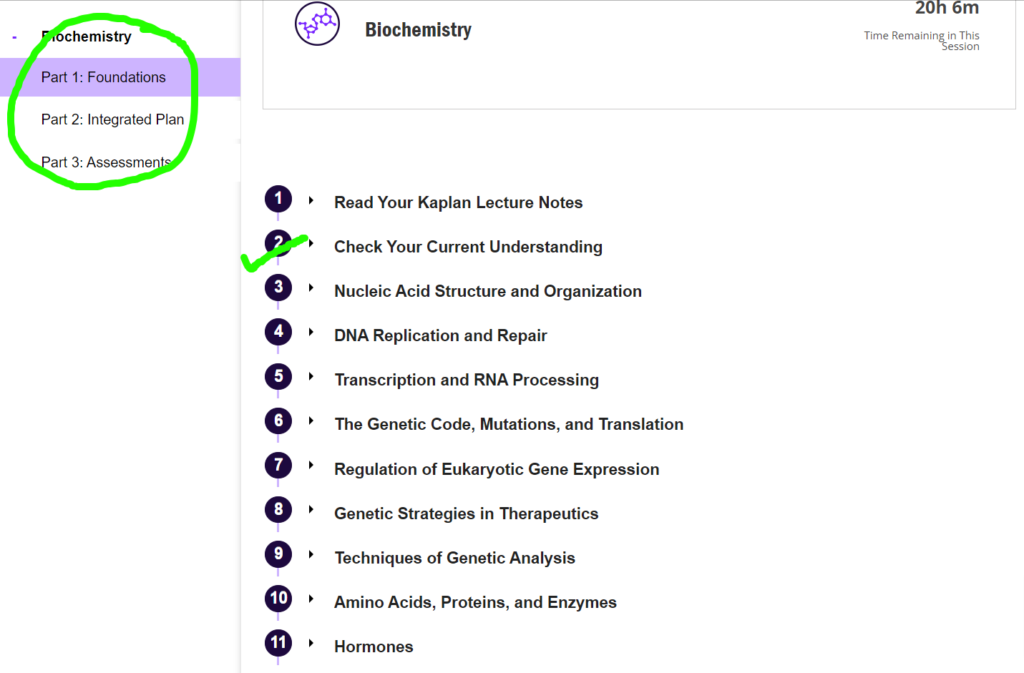
Task: Select the step 1 circle icon
Action: pos(278,198)
